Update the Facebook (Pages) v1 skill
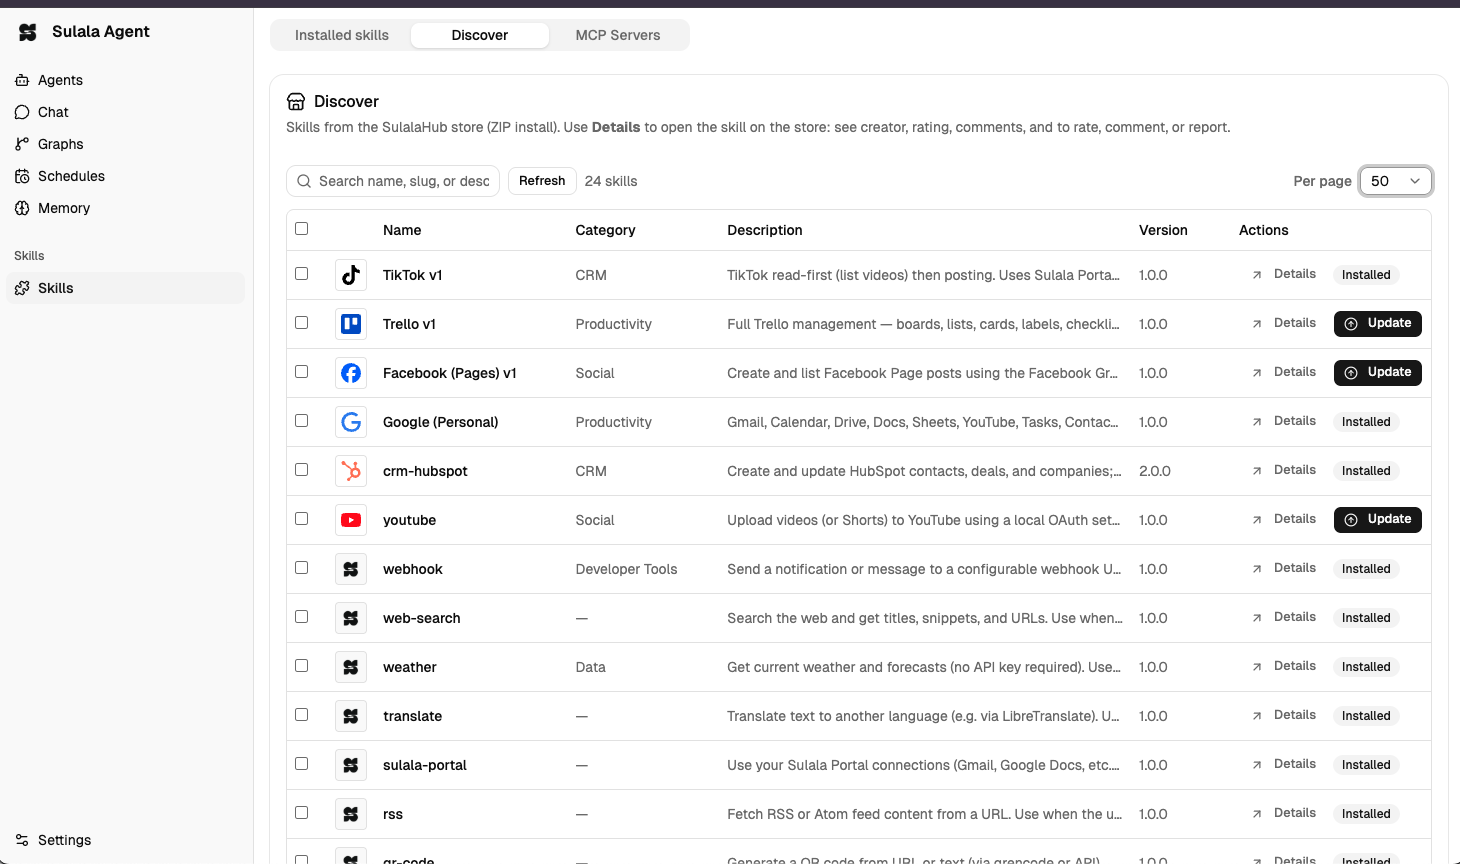This screenshot has height=864, width=1460. (x=1378, y=373)
